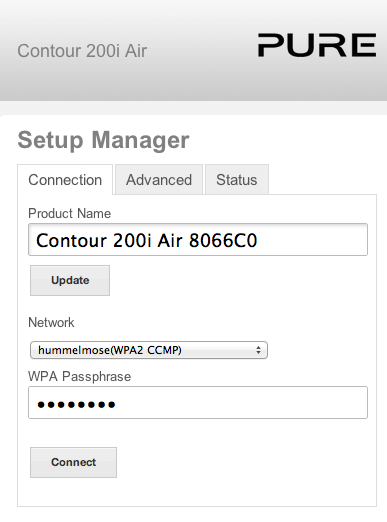Click the Connect button
The height and width of the screenshot is (522, 387).
tap(73, 462)
